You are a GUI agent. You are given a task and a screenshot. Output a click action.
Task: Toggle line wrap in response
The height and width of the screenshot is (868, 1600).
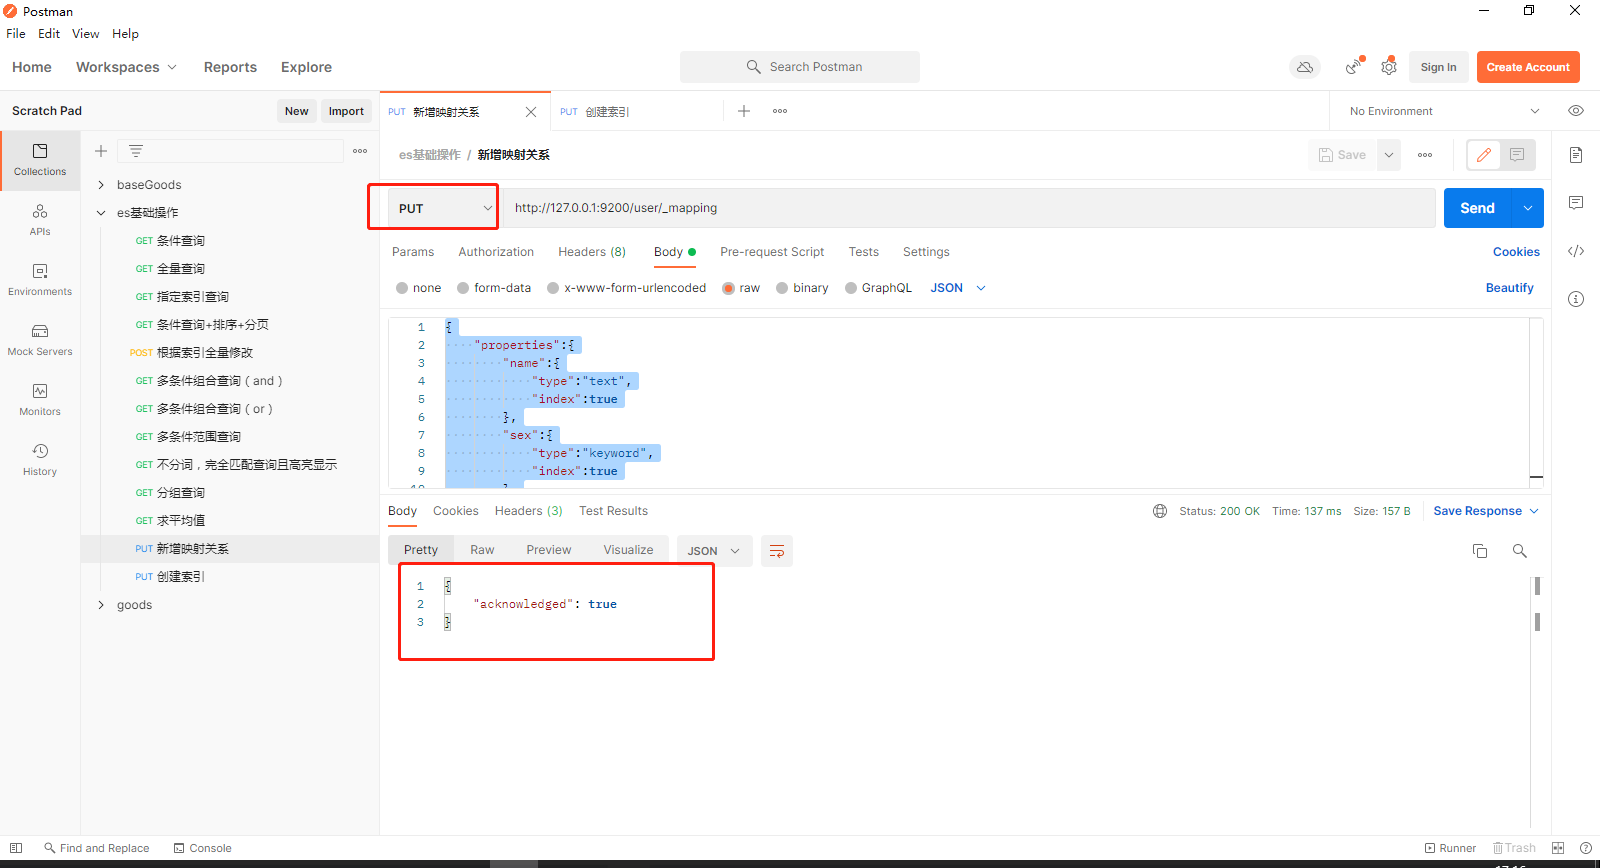[777, 551]
